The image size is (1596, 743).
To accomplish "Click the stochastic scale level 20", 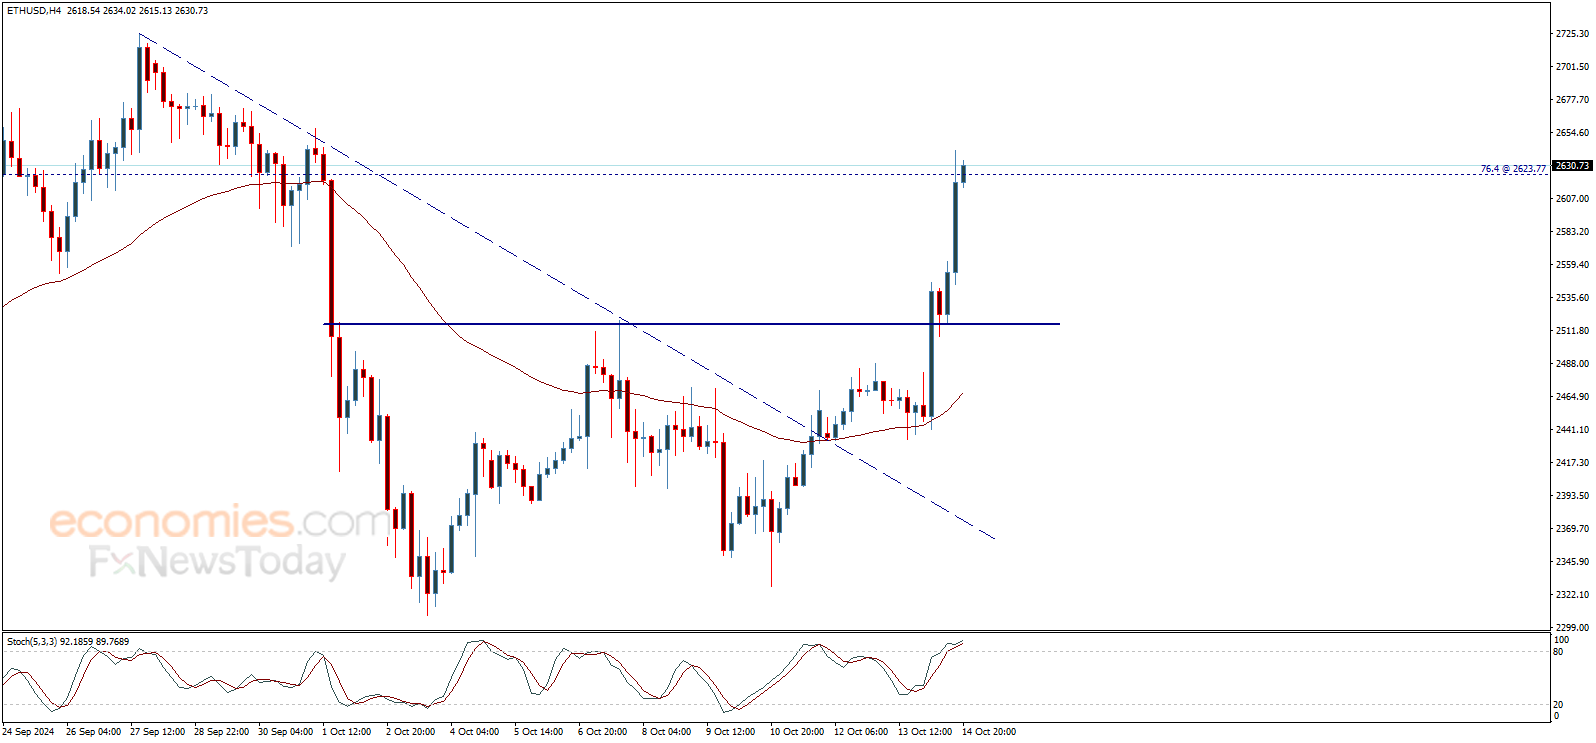I will click(x=1559, y=705).
